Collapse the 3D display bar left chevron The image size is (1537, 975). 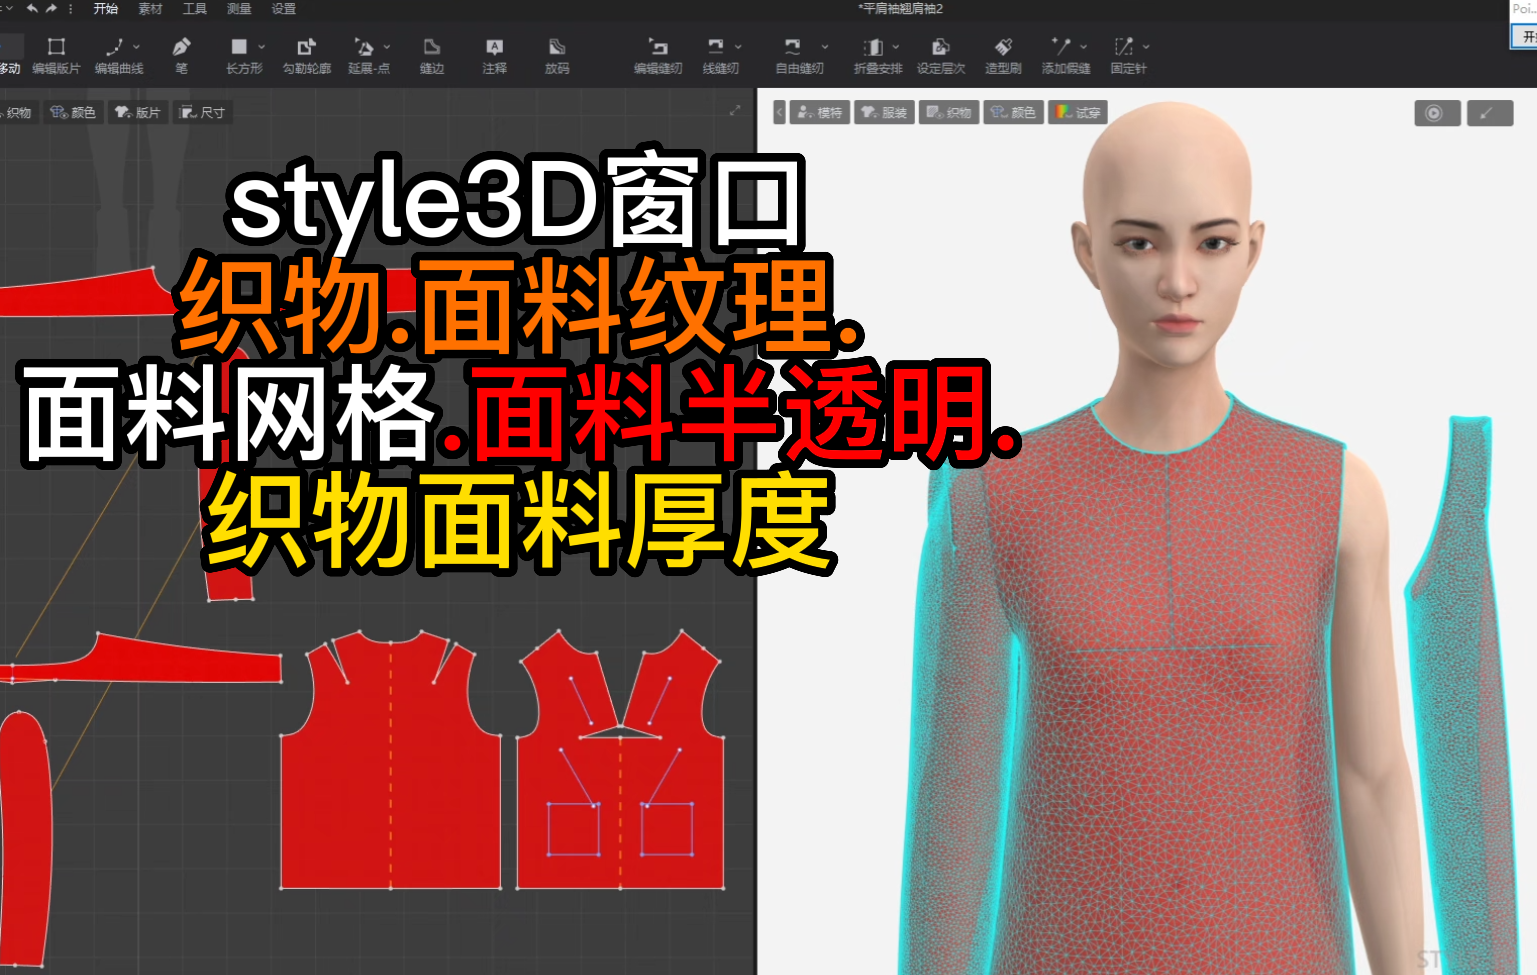coord(779,112)
